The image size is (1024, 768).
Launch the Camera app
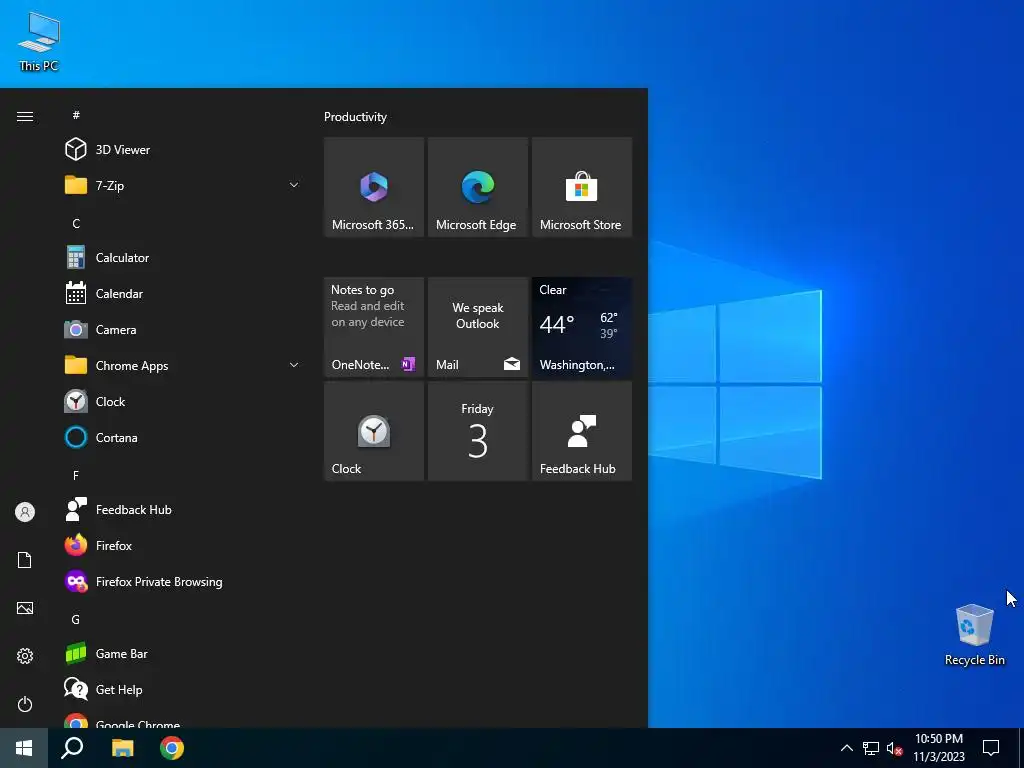(183, 329)
